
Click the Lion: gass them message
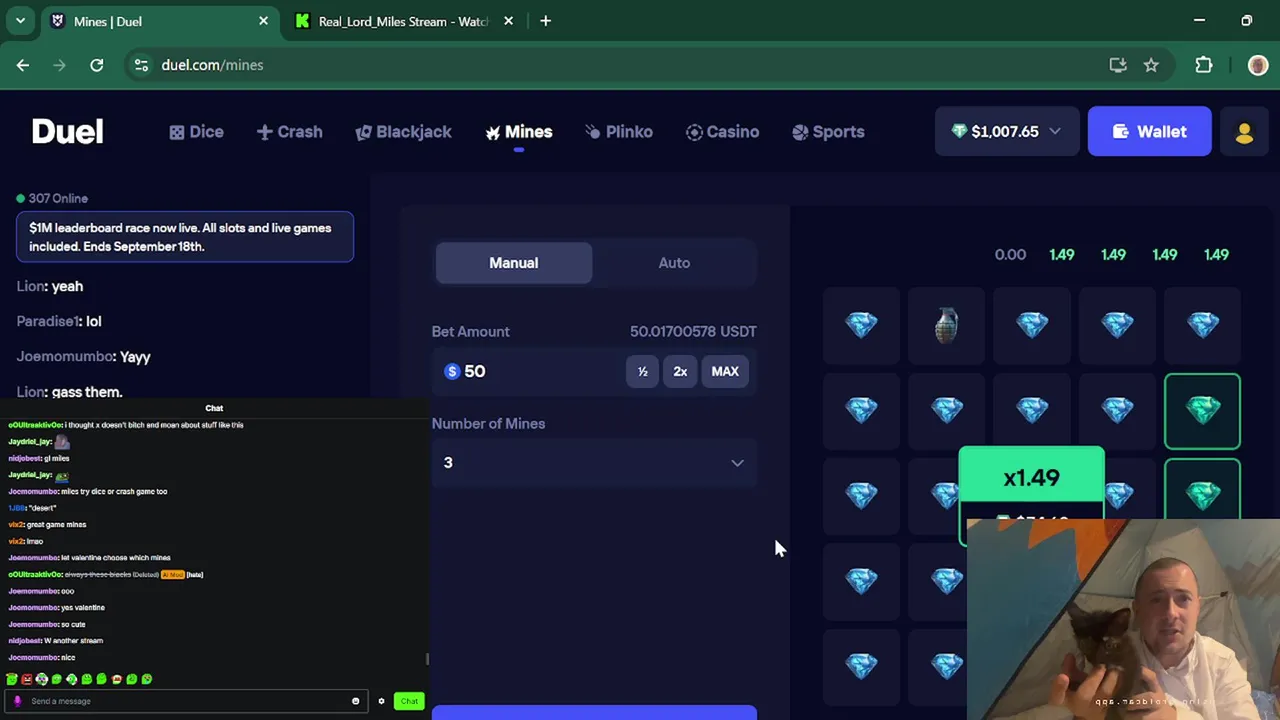pyautogui.click(x=70, y=392)
